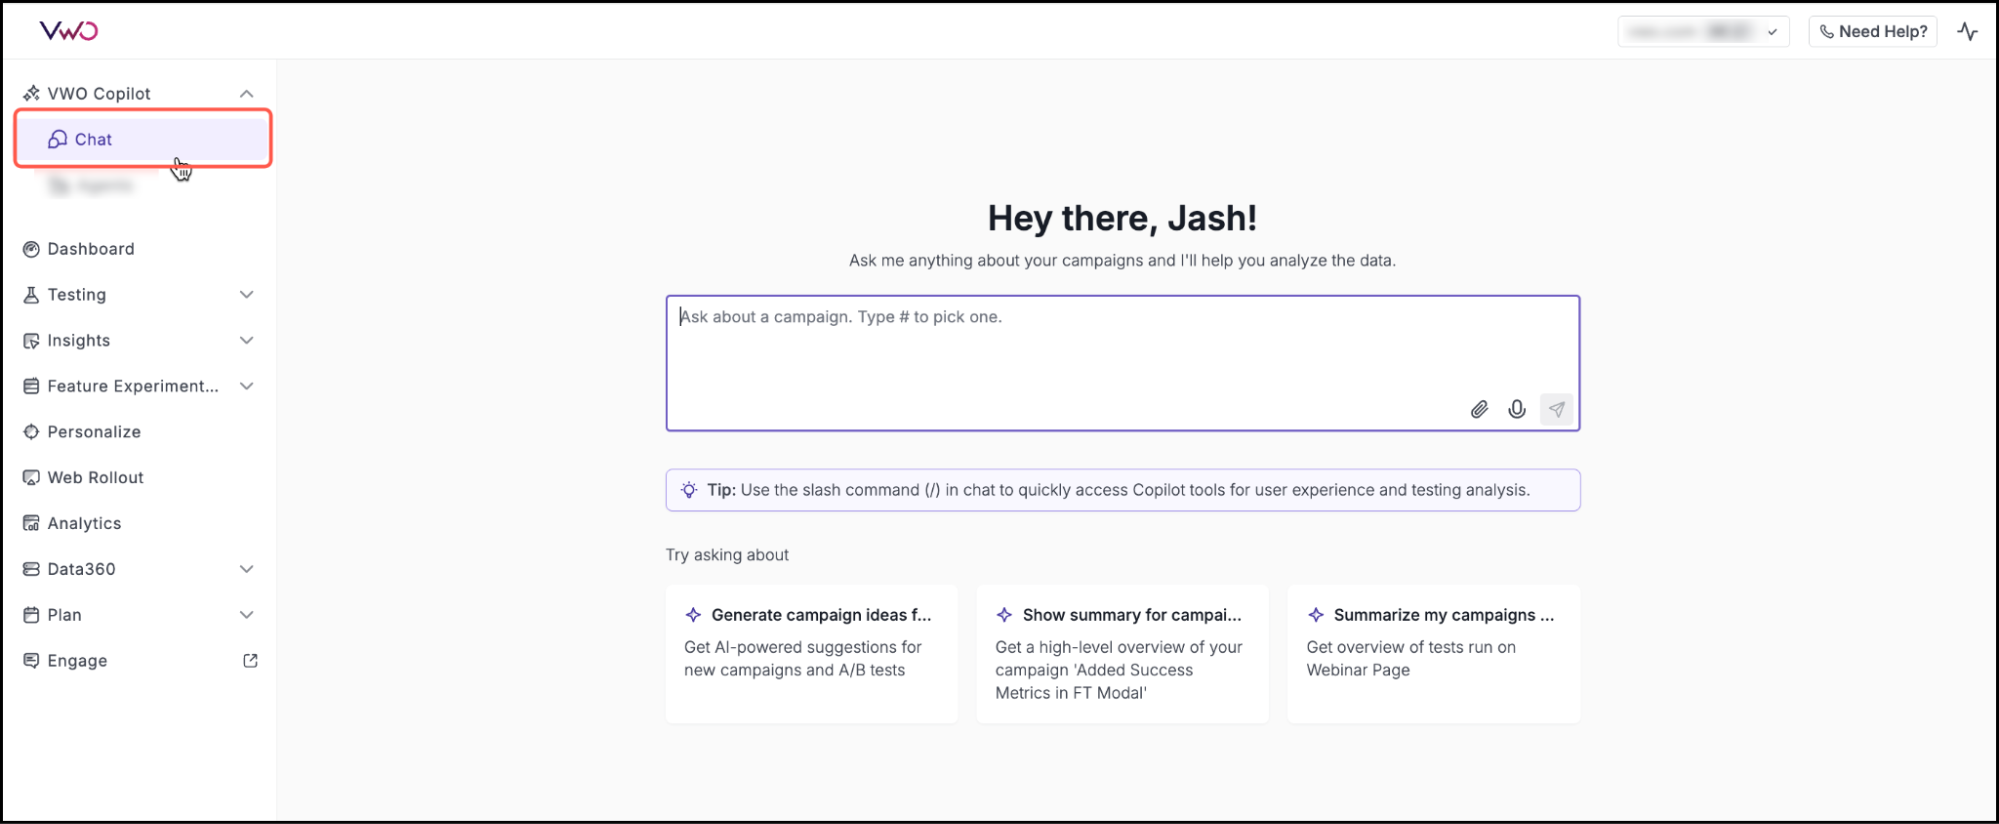Open Web Rollout from the sidebar
The width and height of the screenshot is (1999, 824).
point(95,478)
